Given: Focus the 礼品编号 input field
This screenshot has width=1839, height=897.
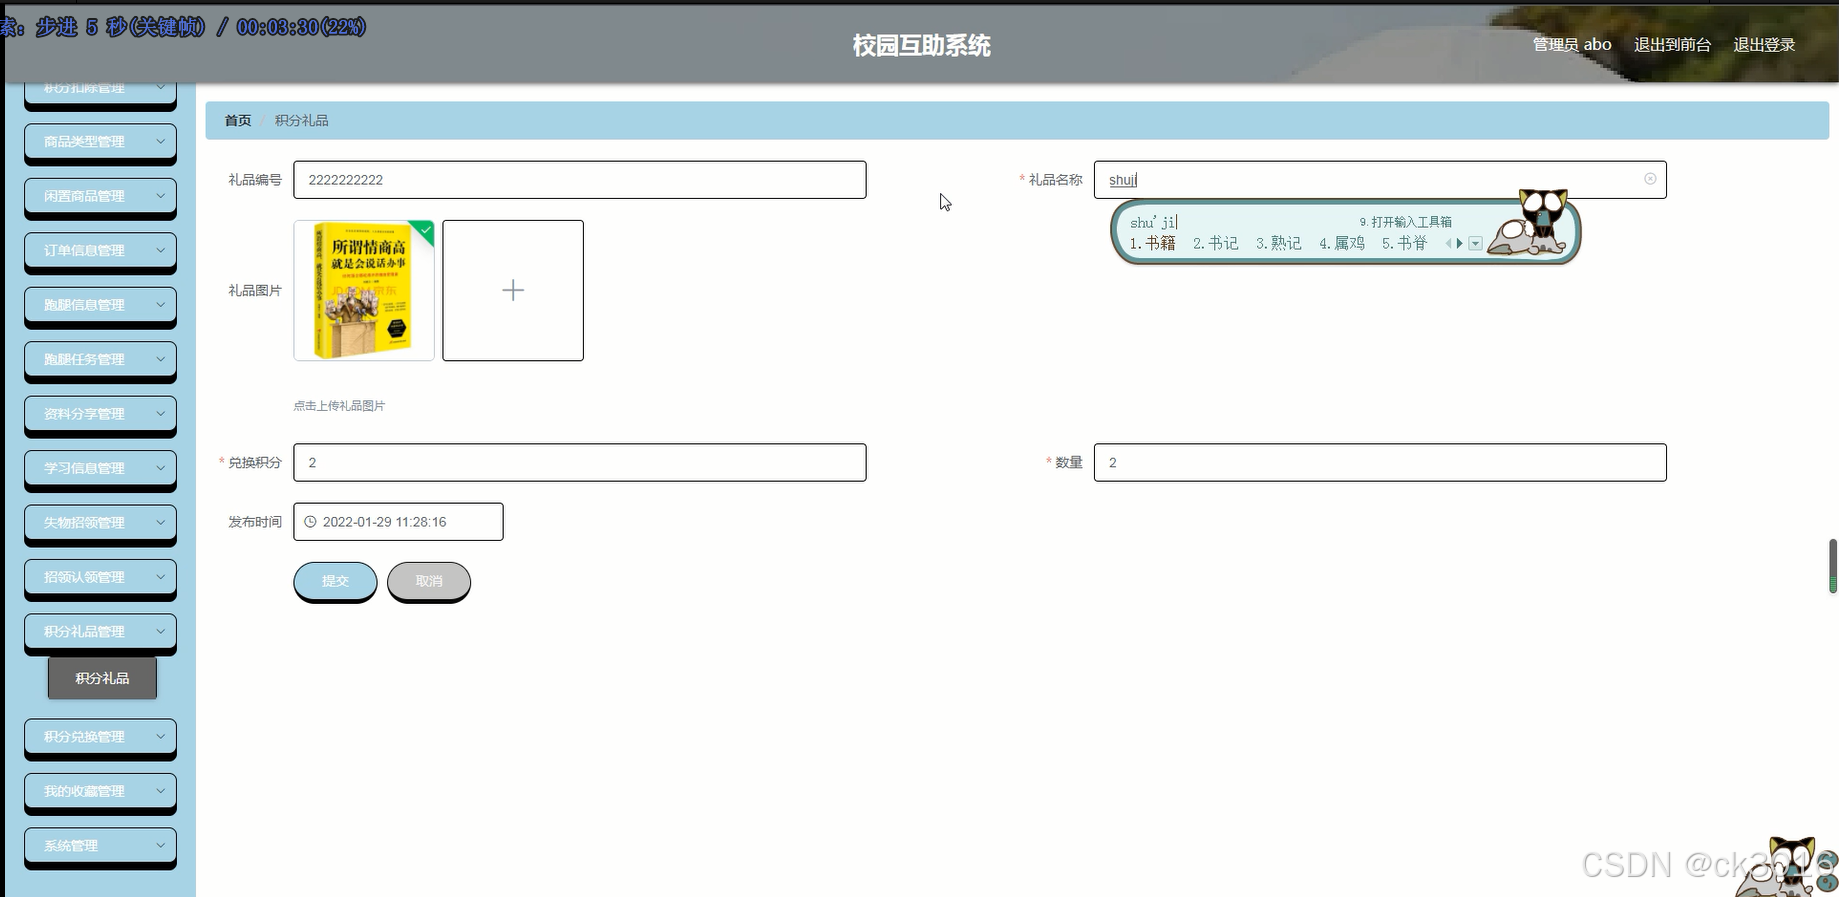Looking at the screenshot, I should point(580,180).
